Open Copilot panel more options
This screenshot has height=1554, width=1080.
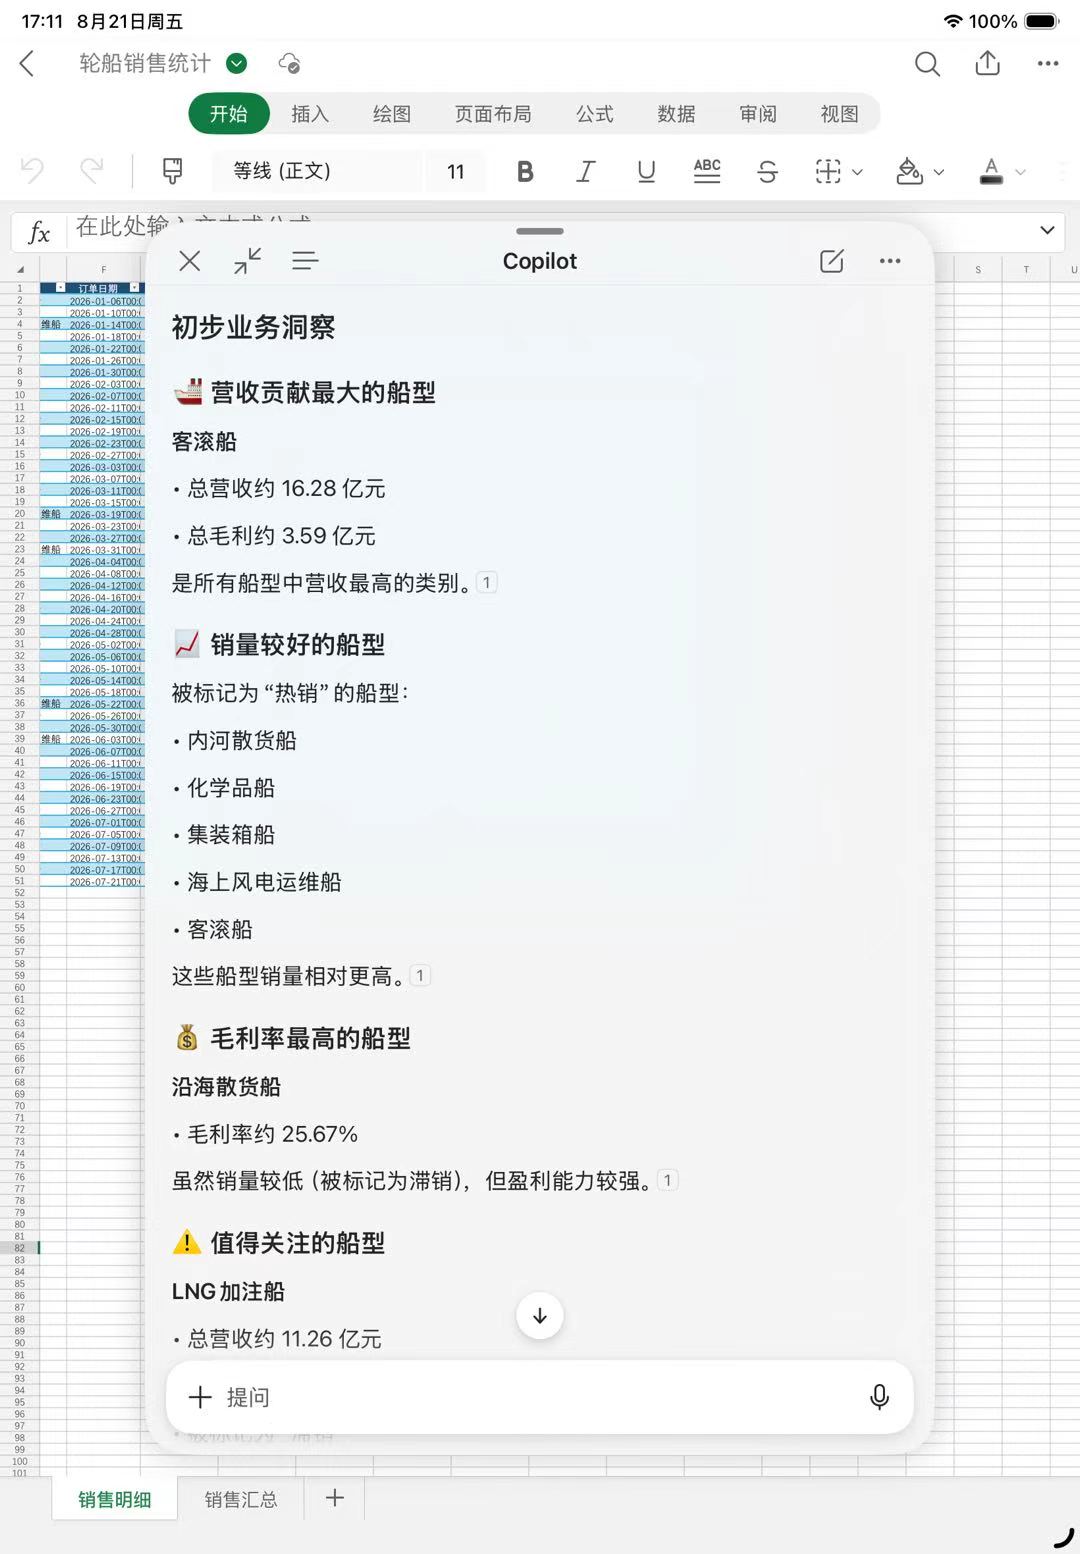pos(890,261)
